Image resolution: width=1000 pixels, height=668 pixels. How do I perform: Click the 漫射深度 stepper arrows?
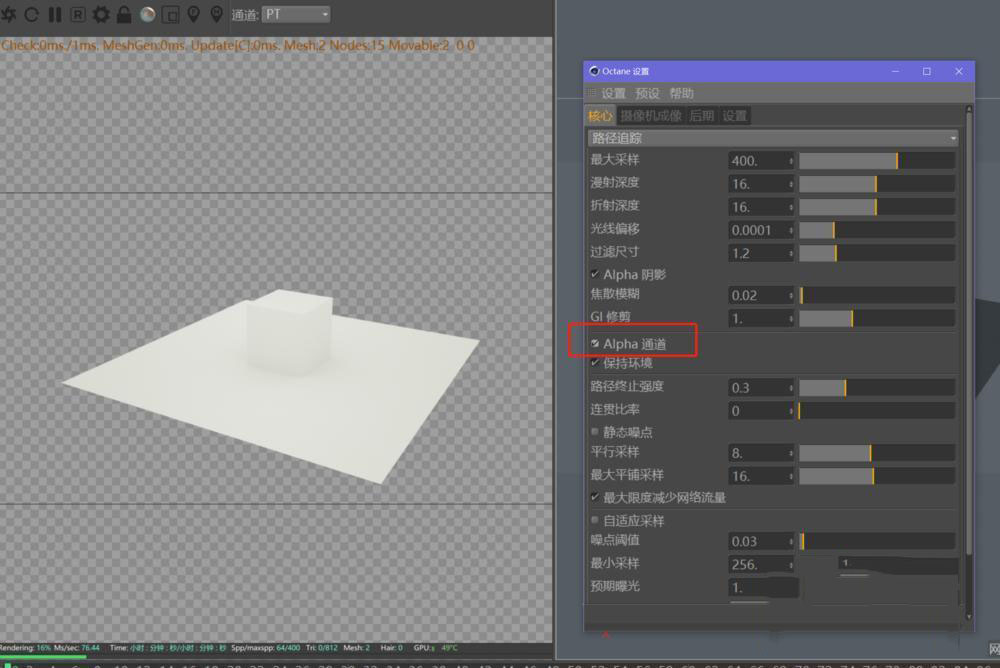point(791,184)
